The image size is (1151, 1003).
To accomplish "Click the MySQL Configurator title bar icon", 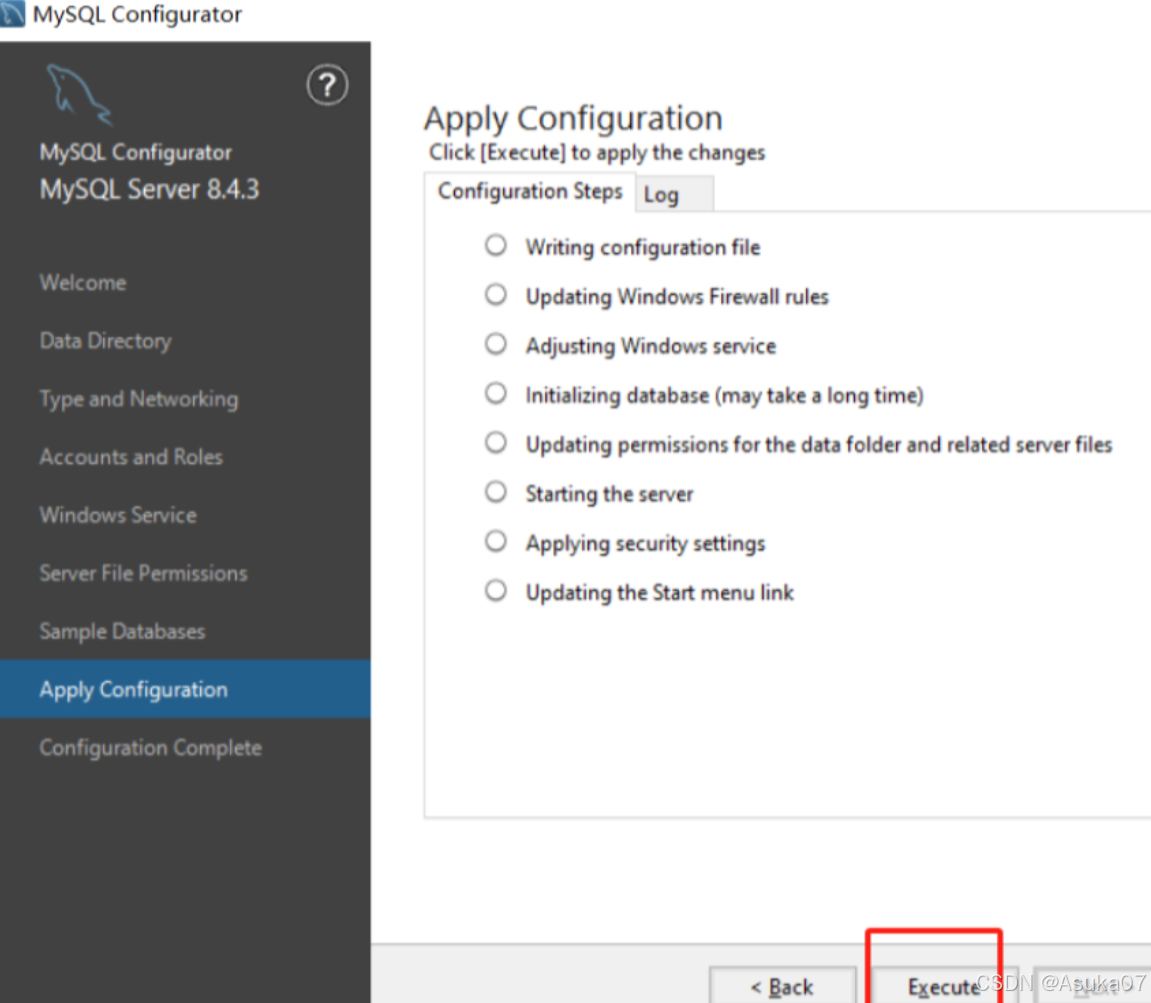I will pos(12,14).
